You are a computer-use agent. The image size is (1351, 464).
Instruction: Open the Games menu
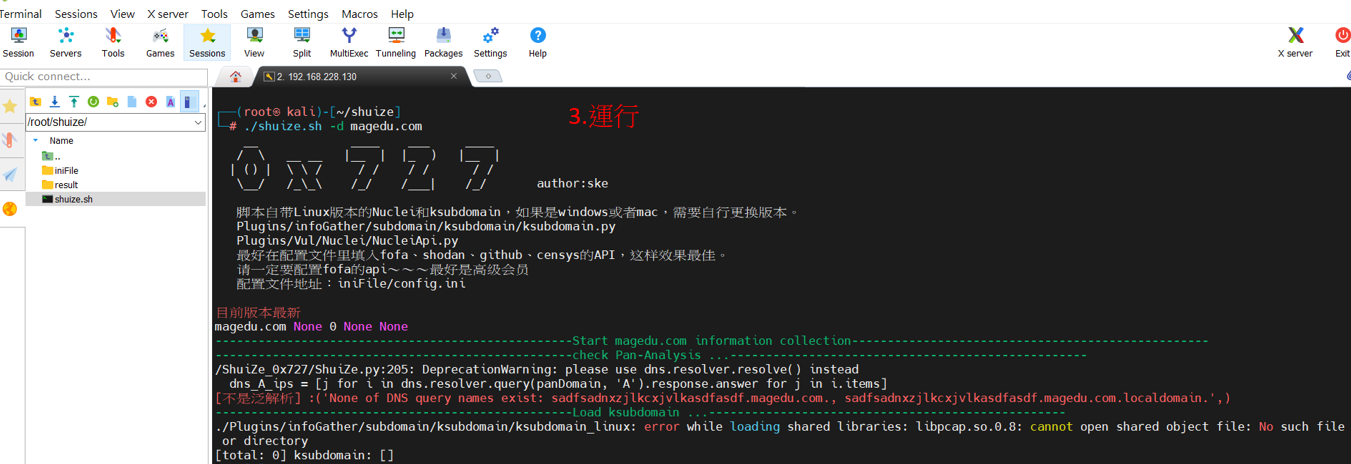(x=257, y=14)
